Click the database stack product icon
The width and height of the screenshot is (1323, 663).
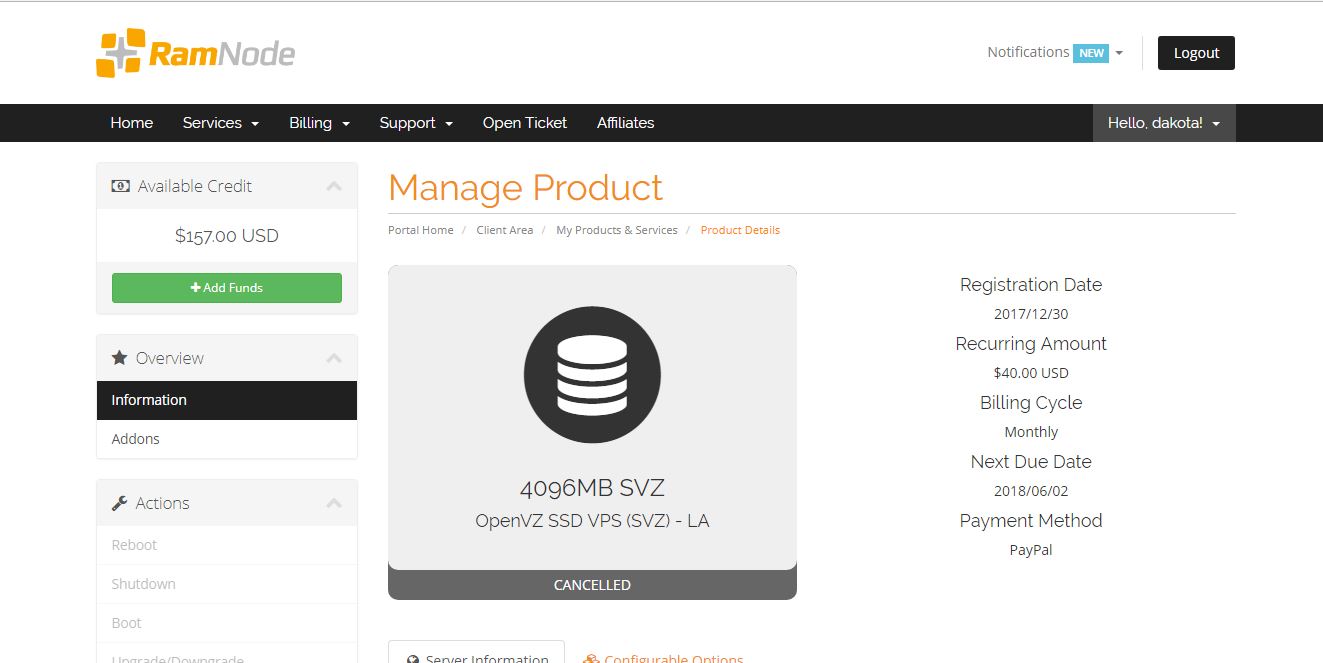(592, 375)
